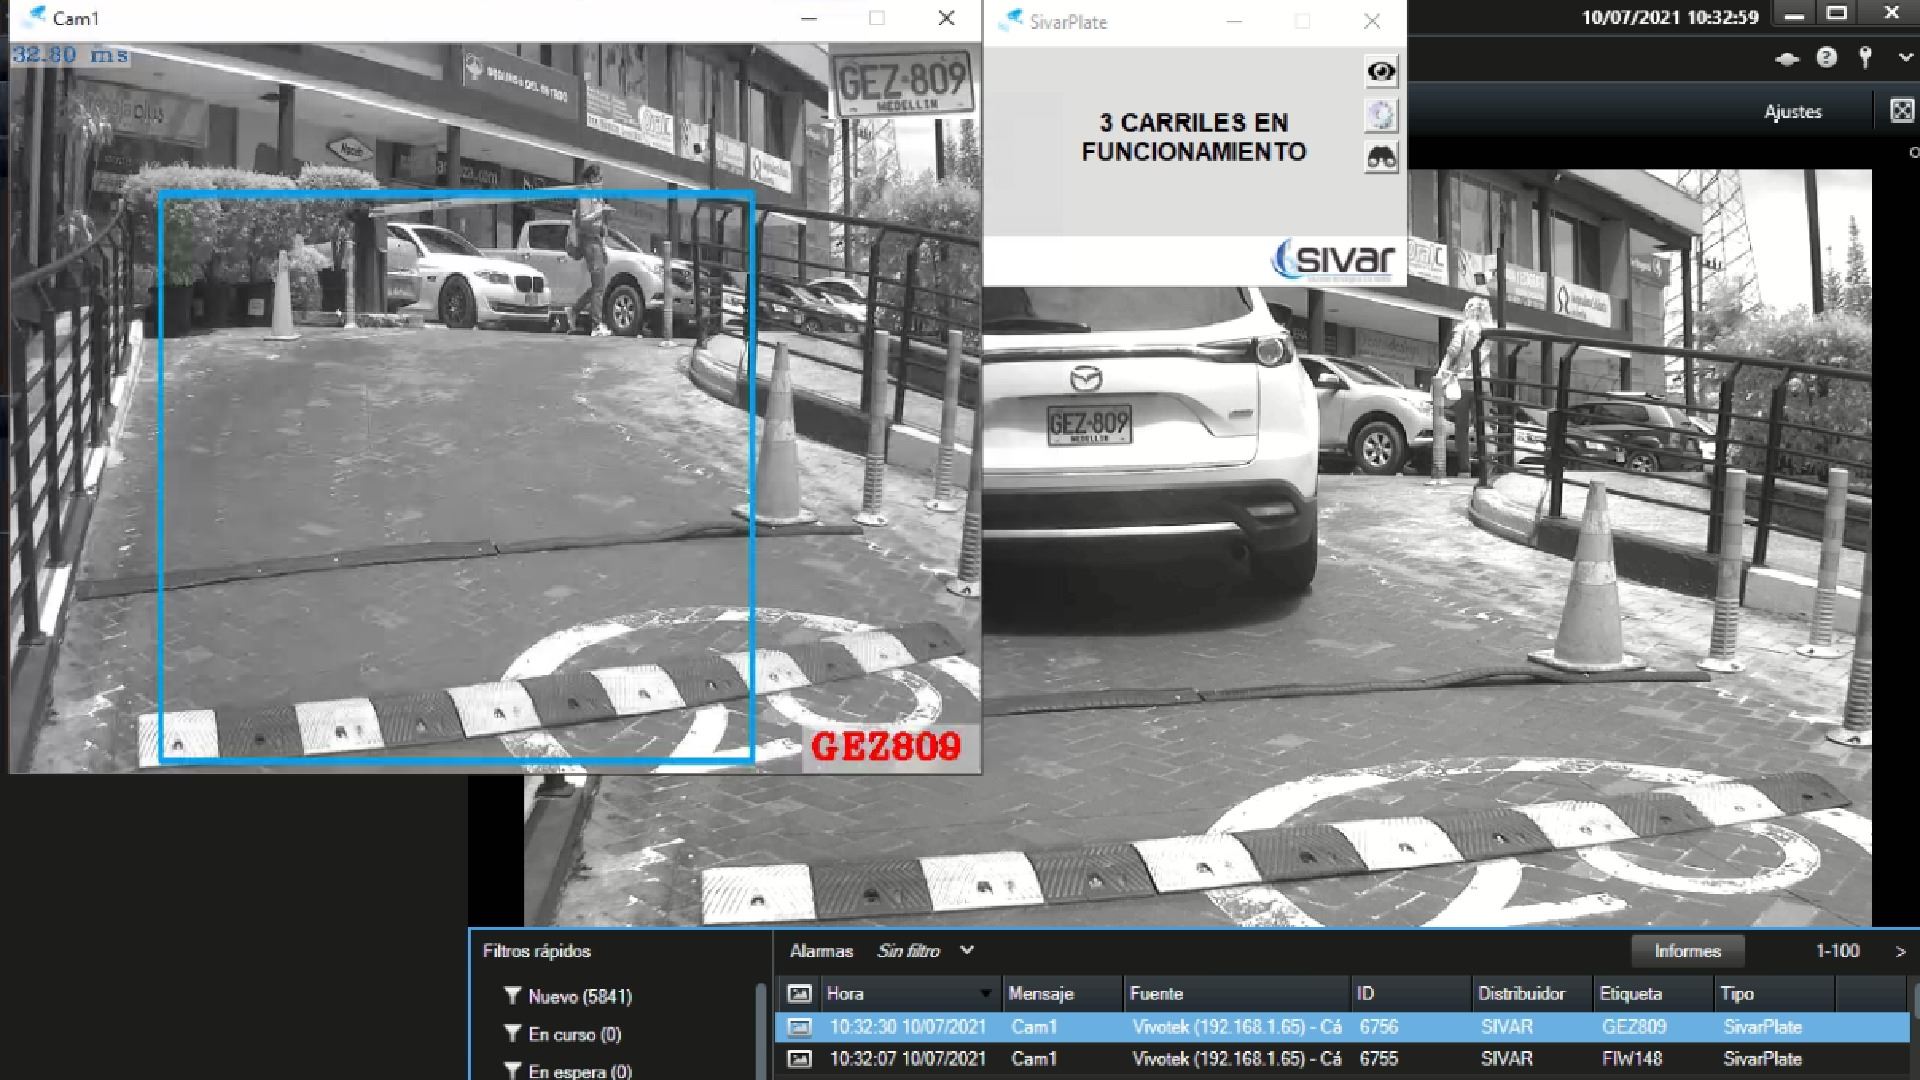Screen dimensions: 1920x1080
Task: Click the funnel icon beside Nuevo filter
Action: click(x=512, y=996)
